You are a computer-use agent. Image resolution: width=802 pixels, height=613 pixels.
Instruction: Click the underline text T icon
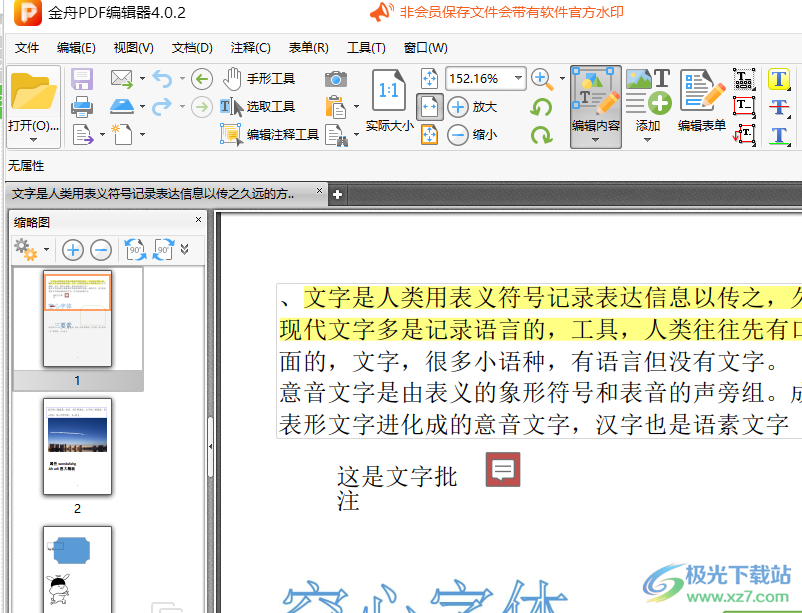(779, 136)
